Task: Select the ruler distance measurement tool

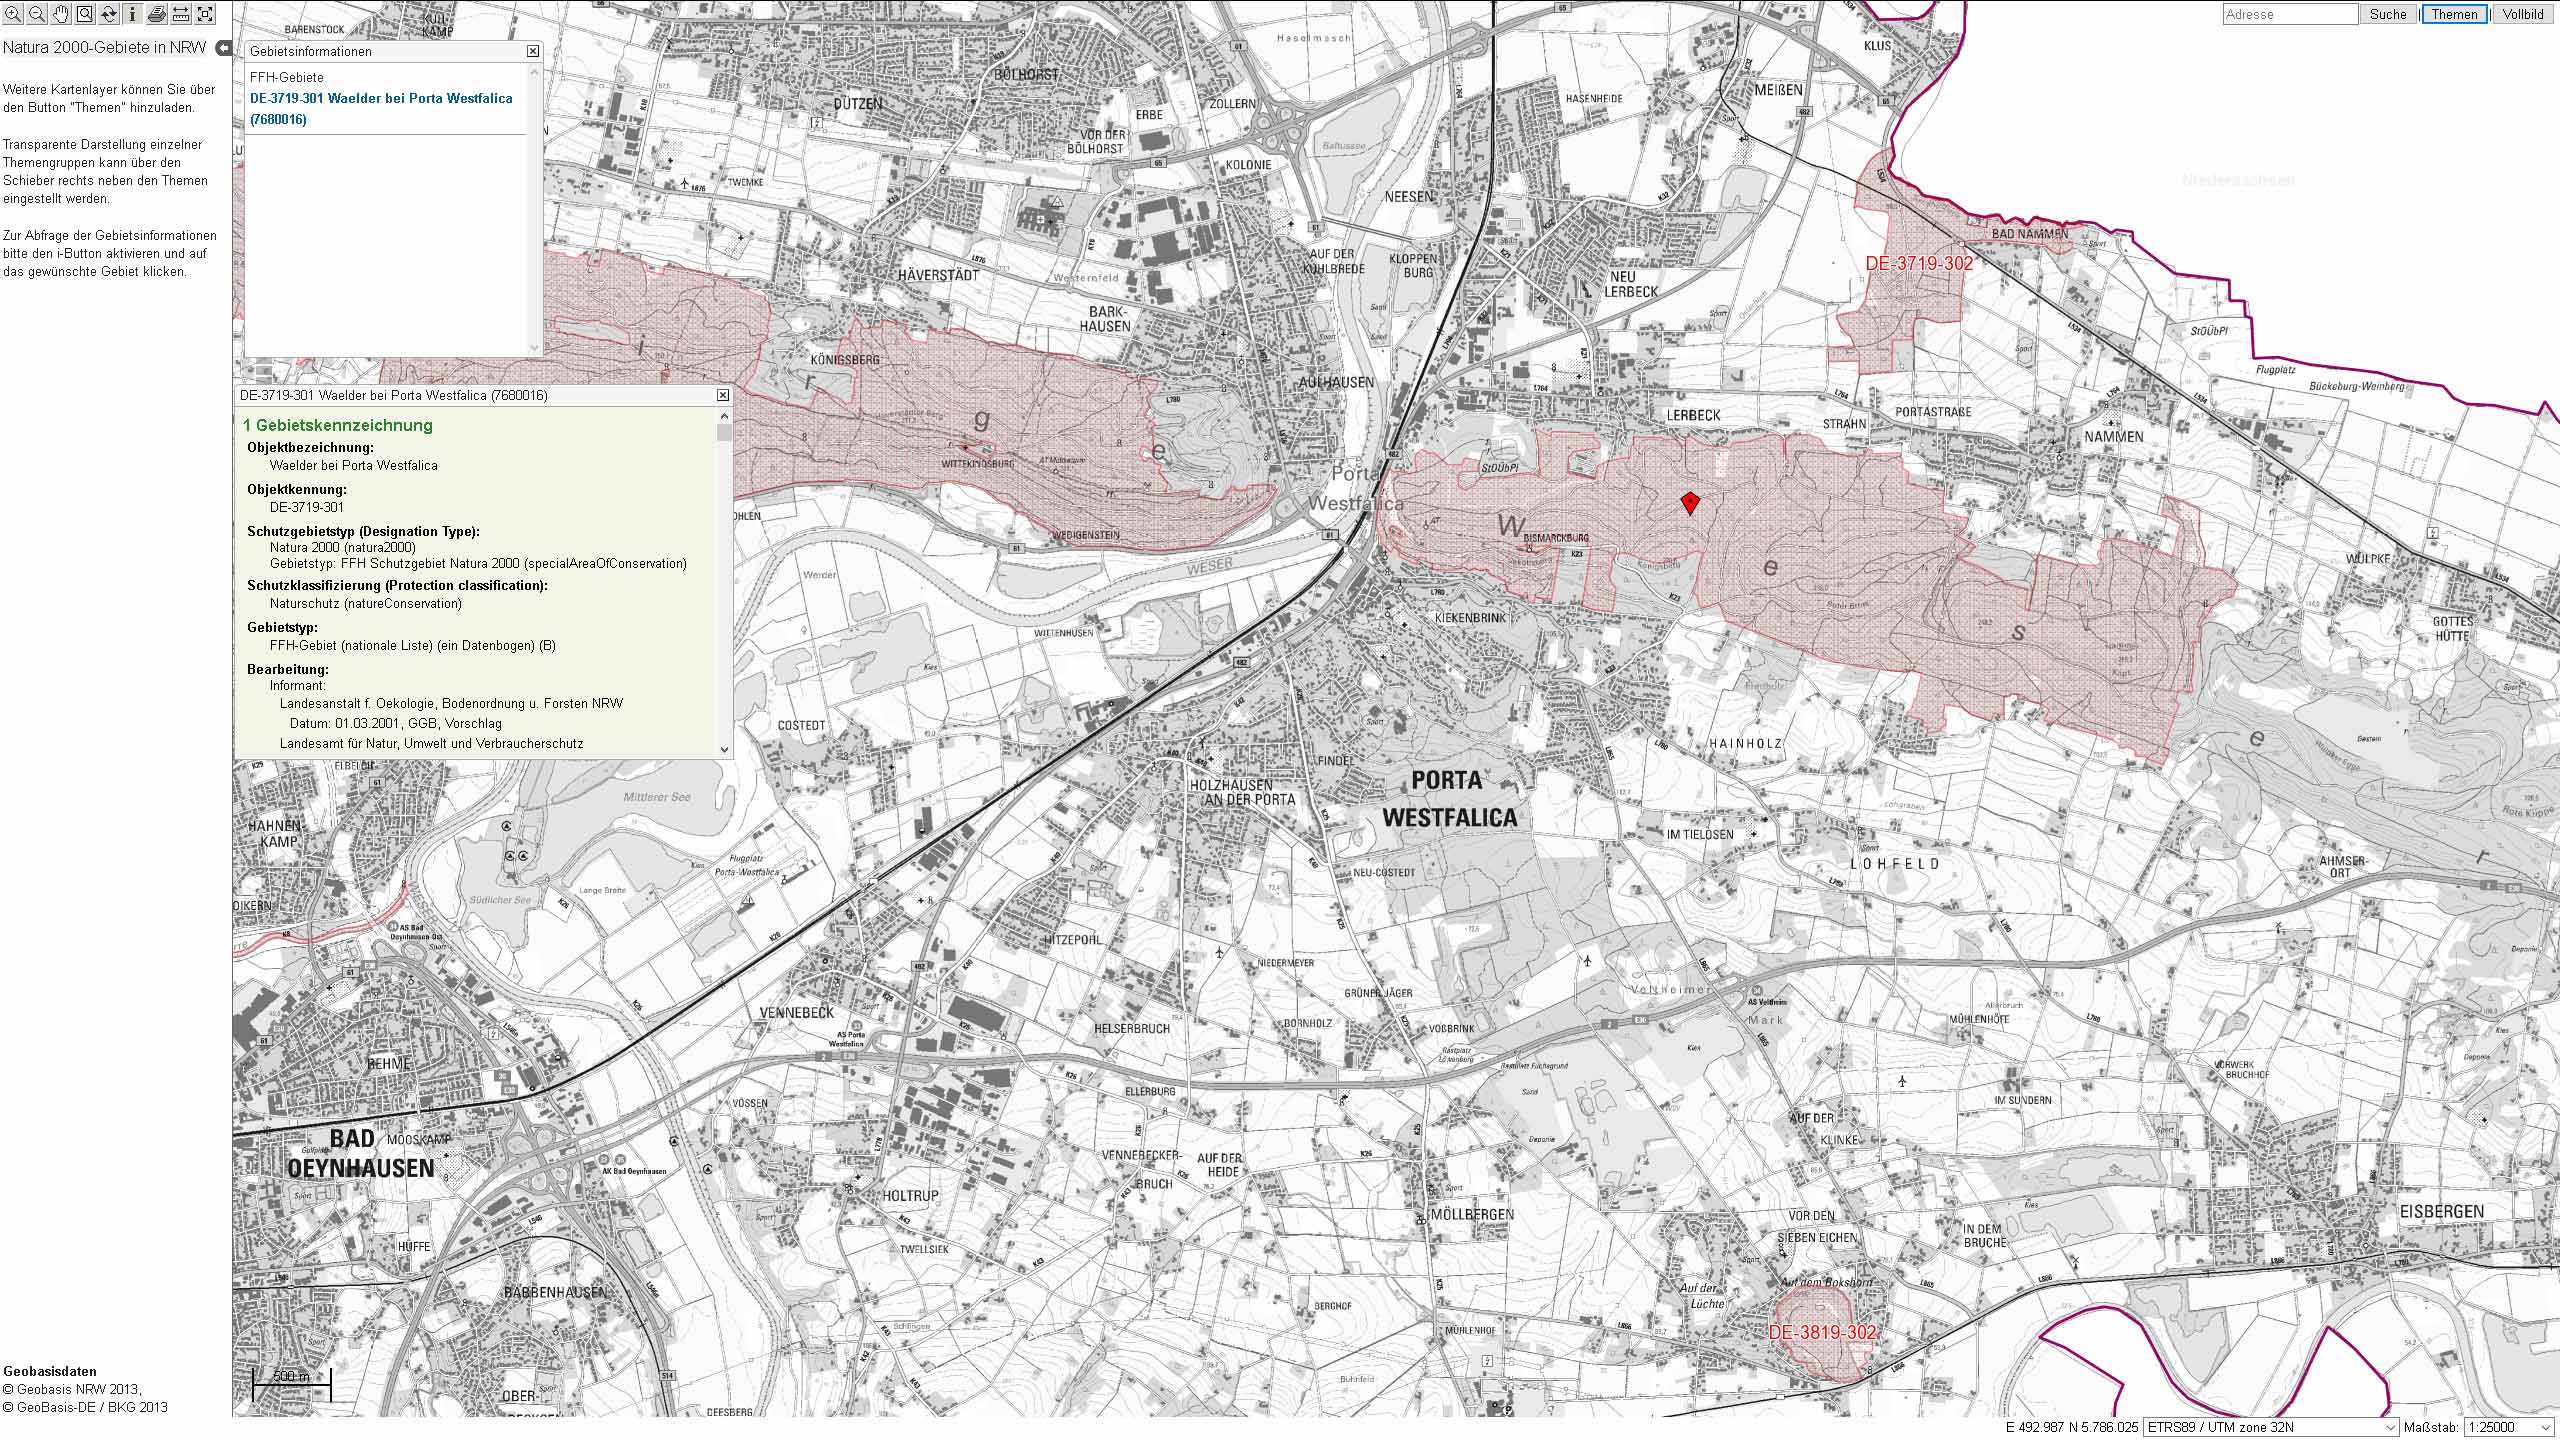Action: click(181, 14)
